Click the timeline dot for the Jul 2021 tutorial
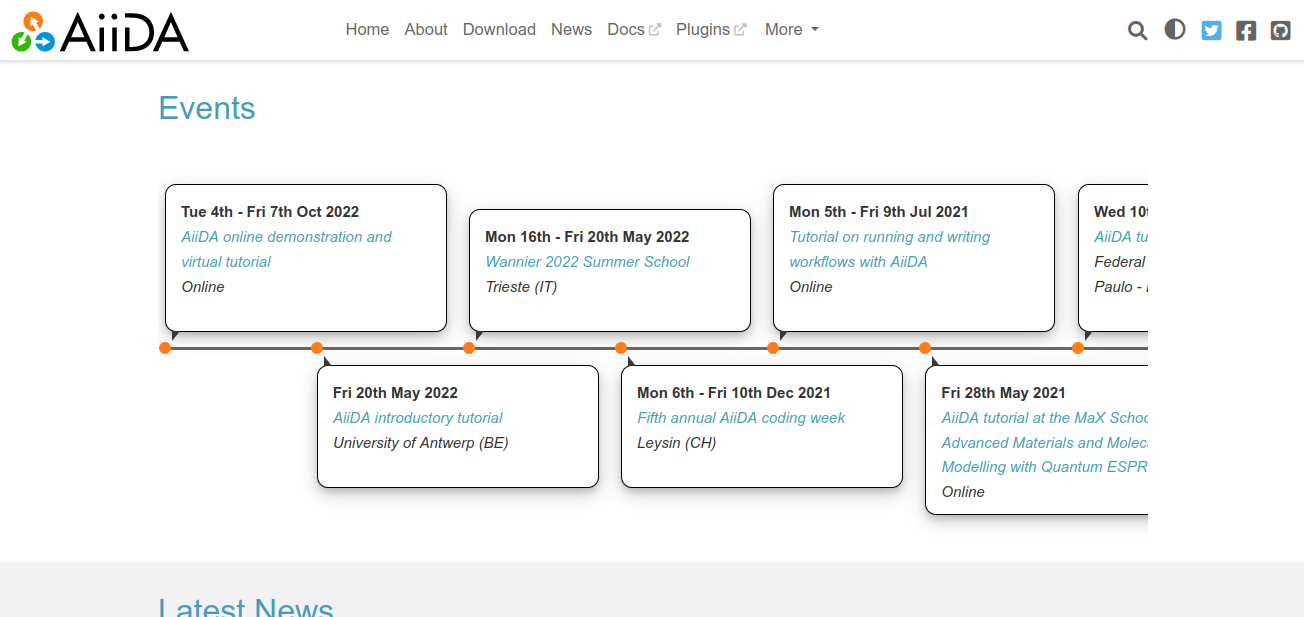 (773, 348)
